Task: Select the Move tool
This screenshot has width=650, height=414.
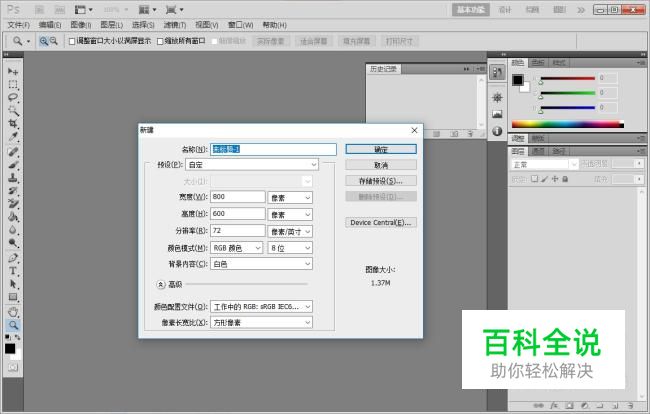Action: (13, 71)
